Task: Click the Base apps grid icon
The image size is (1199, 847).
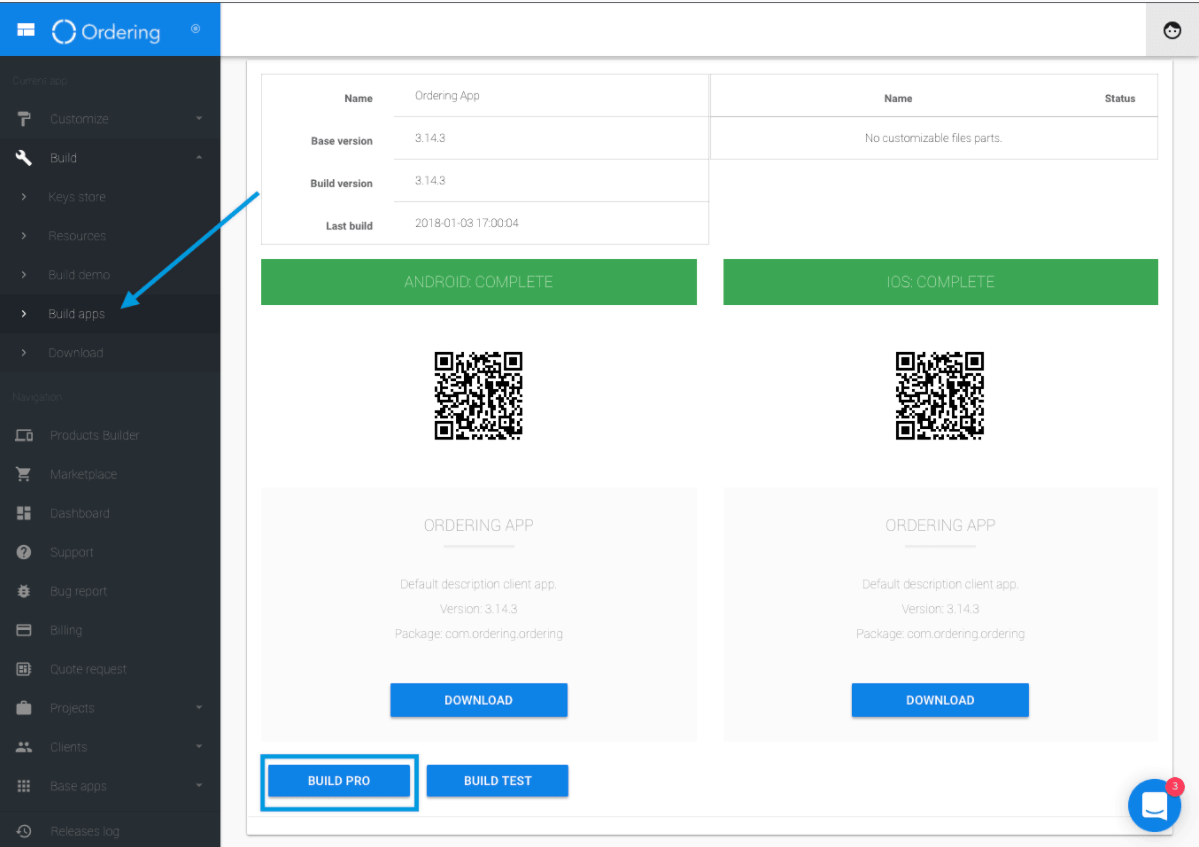Action: (x=24, y=786)
